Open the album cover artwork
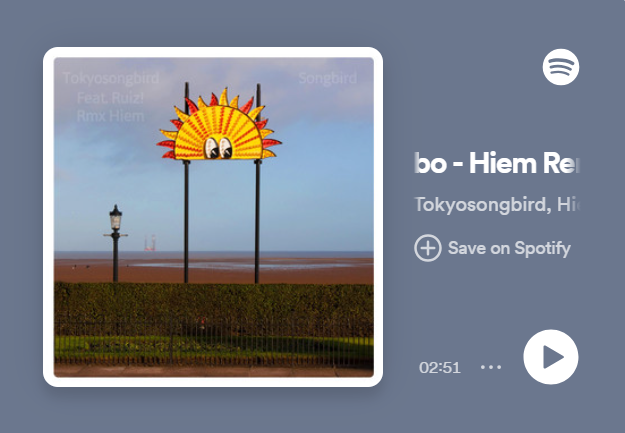This screenshot has width=625, height=433. 213,217
